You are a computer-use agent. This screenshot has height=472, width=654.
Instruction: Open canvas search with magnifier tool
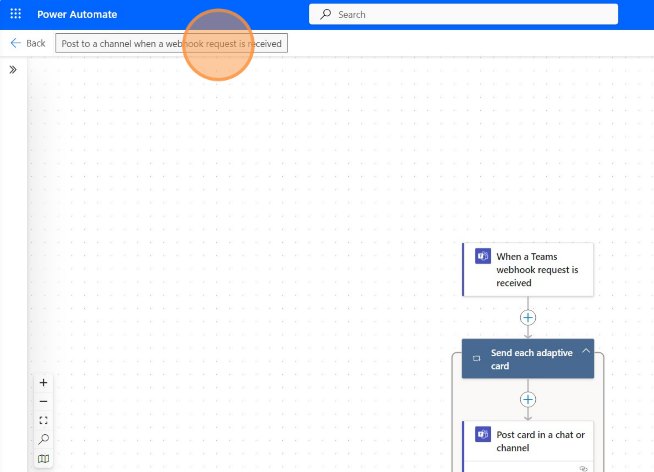[x=43, y=439]
